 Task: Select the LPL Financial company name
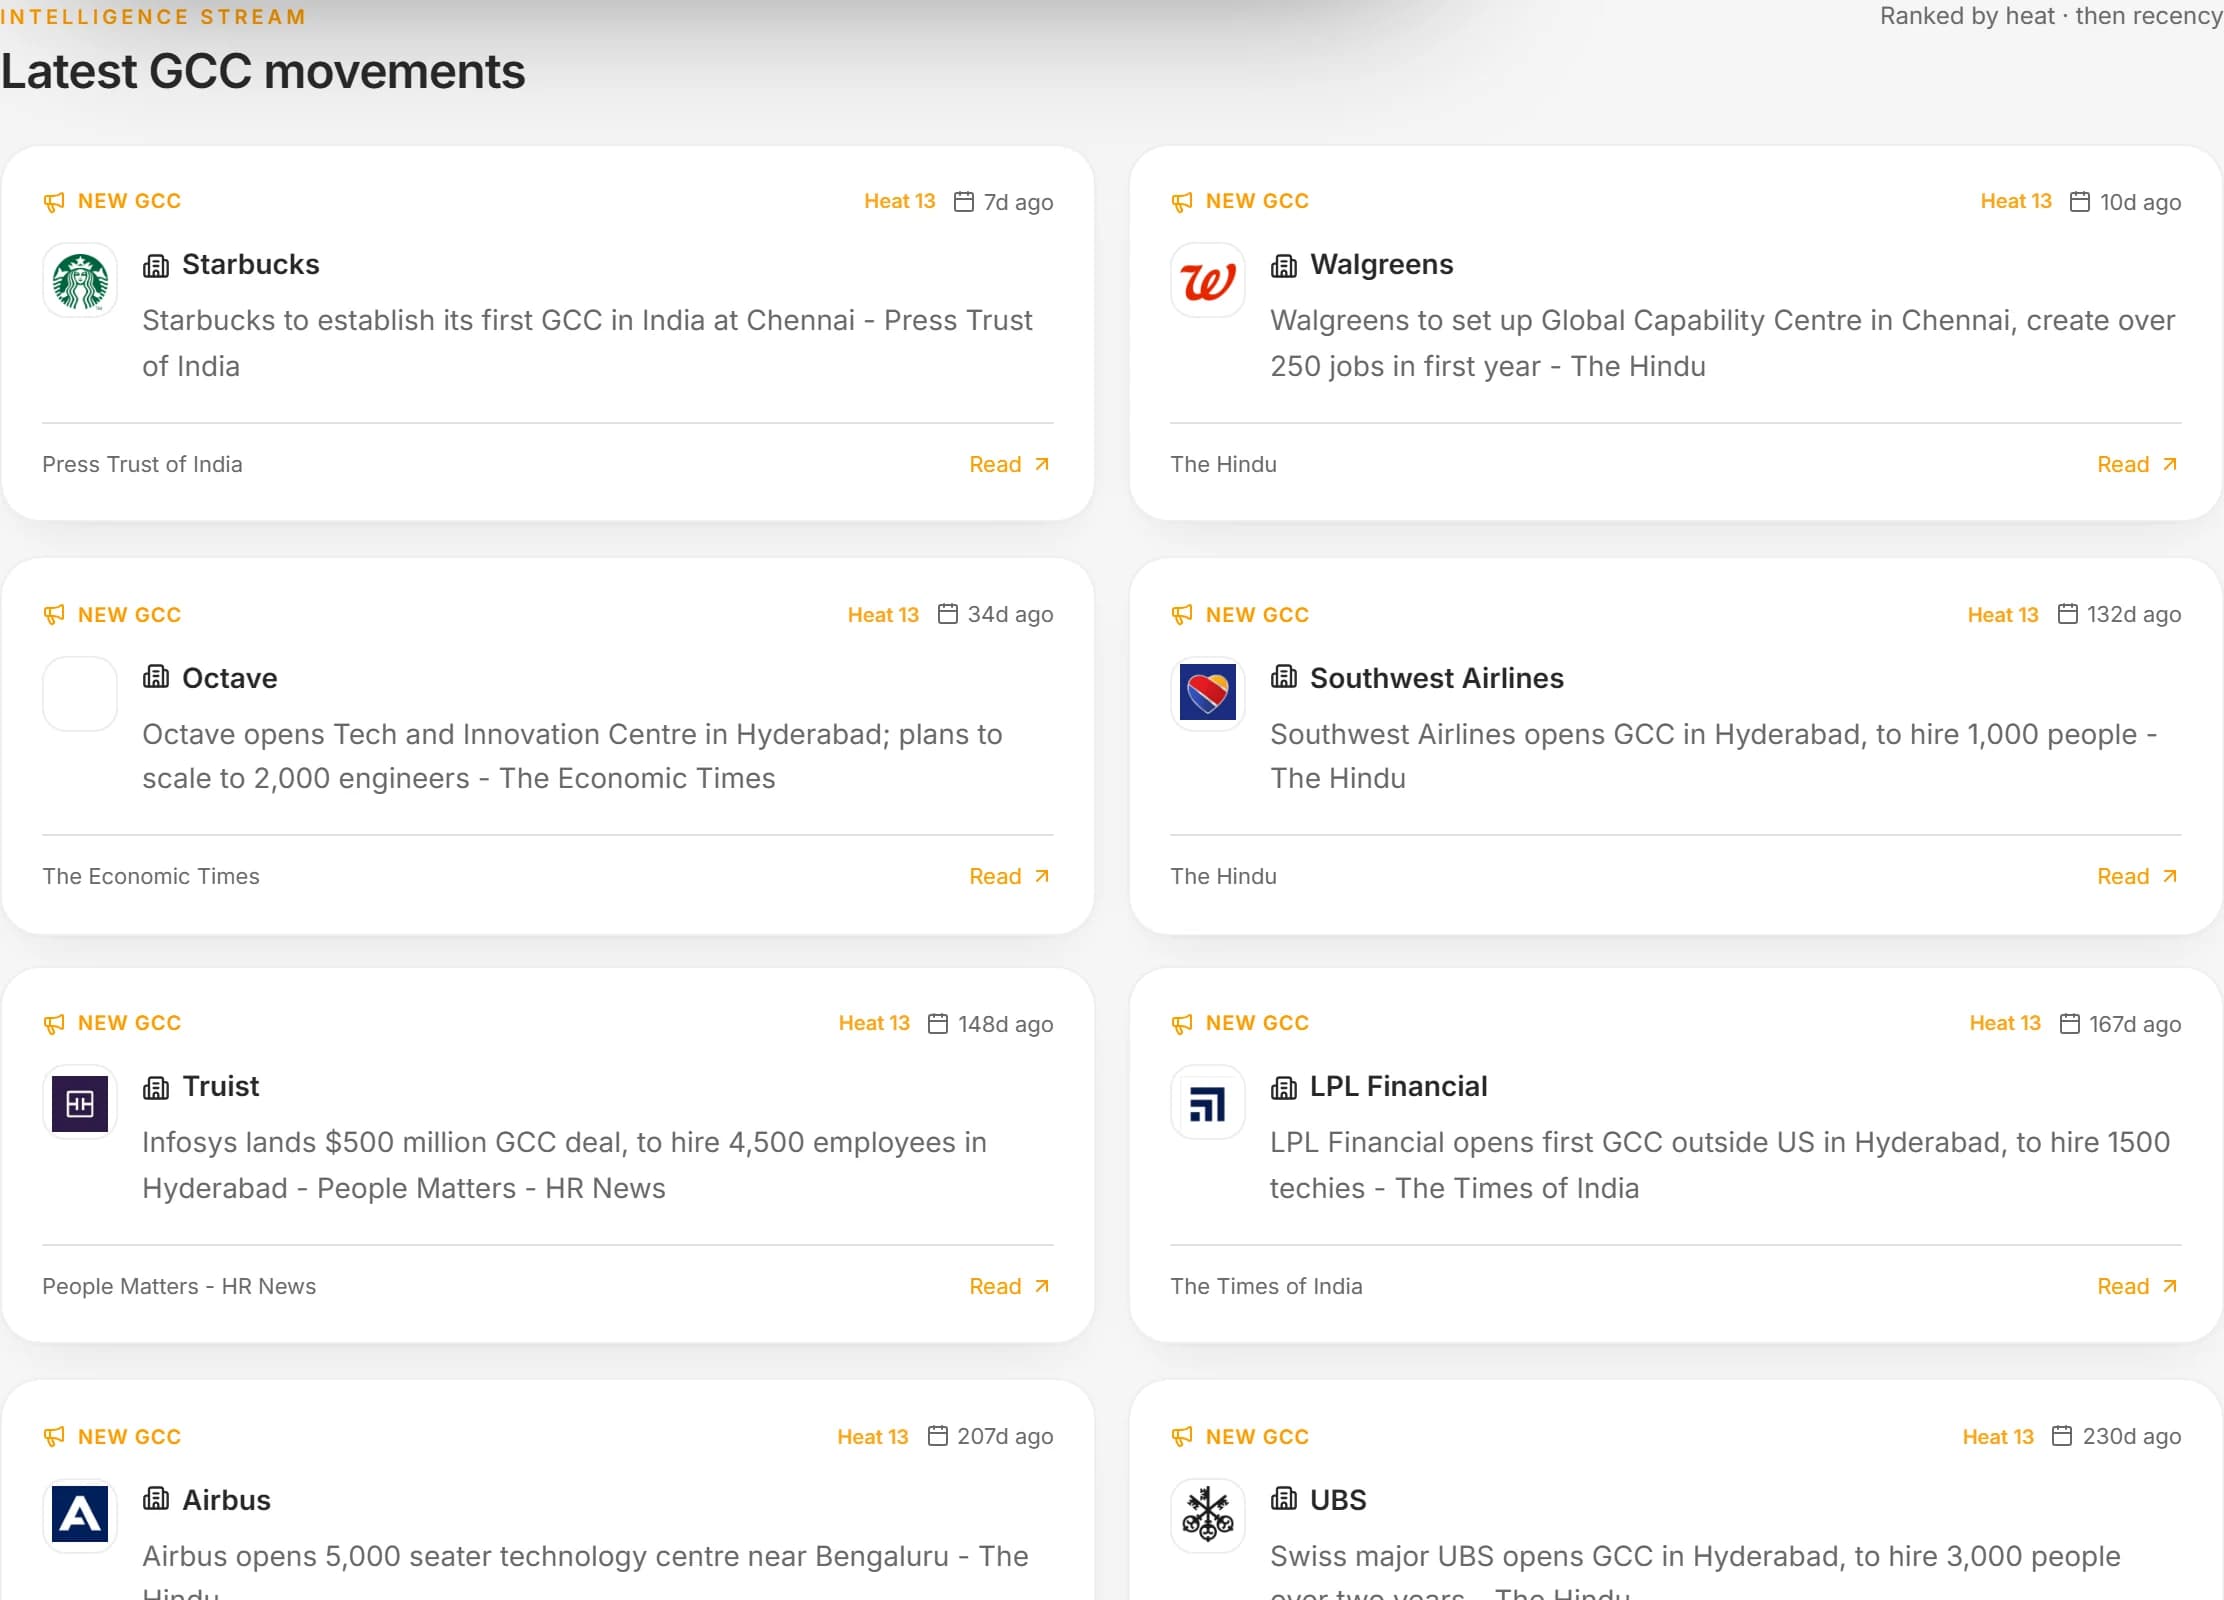coord(1399,1087)
